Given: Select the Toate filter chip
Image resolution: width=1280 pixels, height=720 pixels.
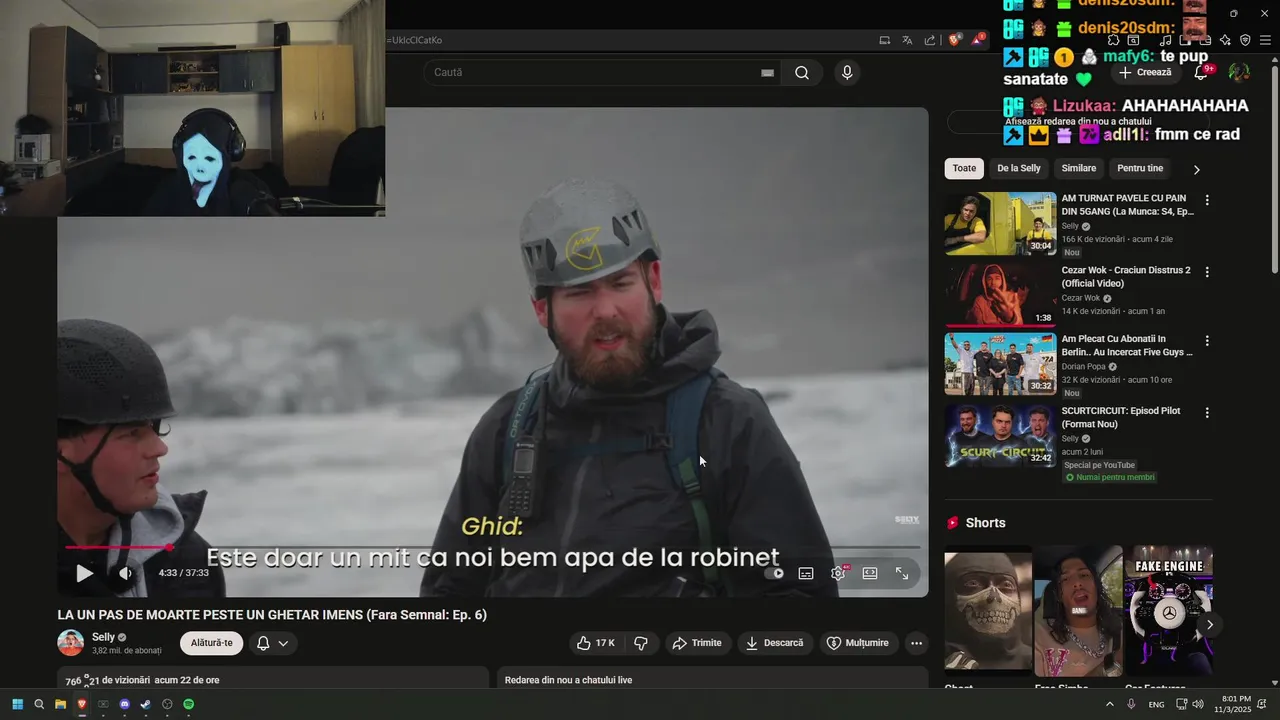Looking at the screenshot, I should (x=964, y=168).
